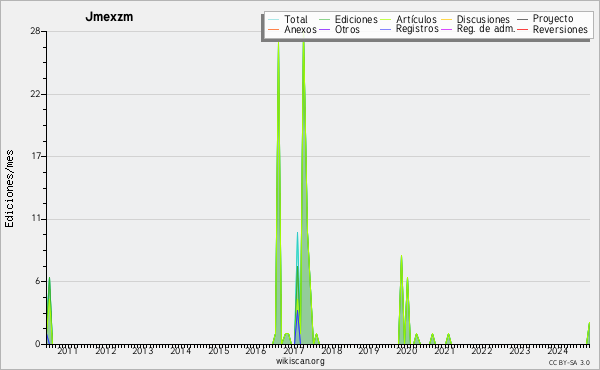This screenshot has width=600, height=370.
Task: Click the 2013 year label
Action: pyautogui.click(x=143, y=350)
